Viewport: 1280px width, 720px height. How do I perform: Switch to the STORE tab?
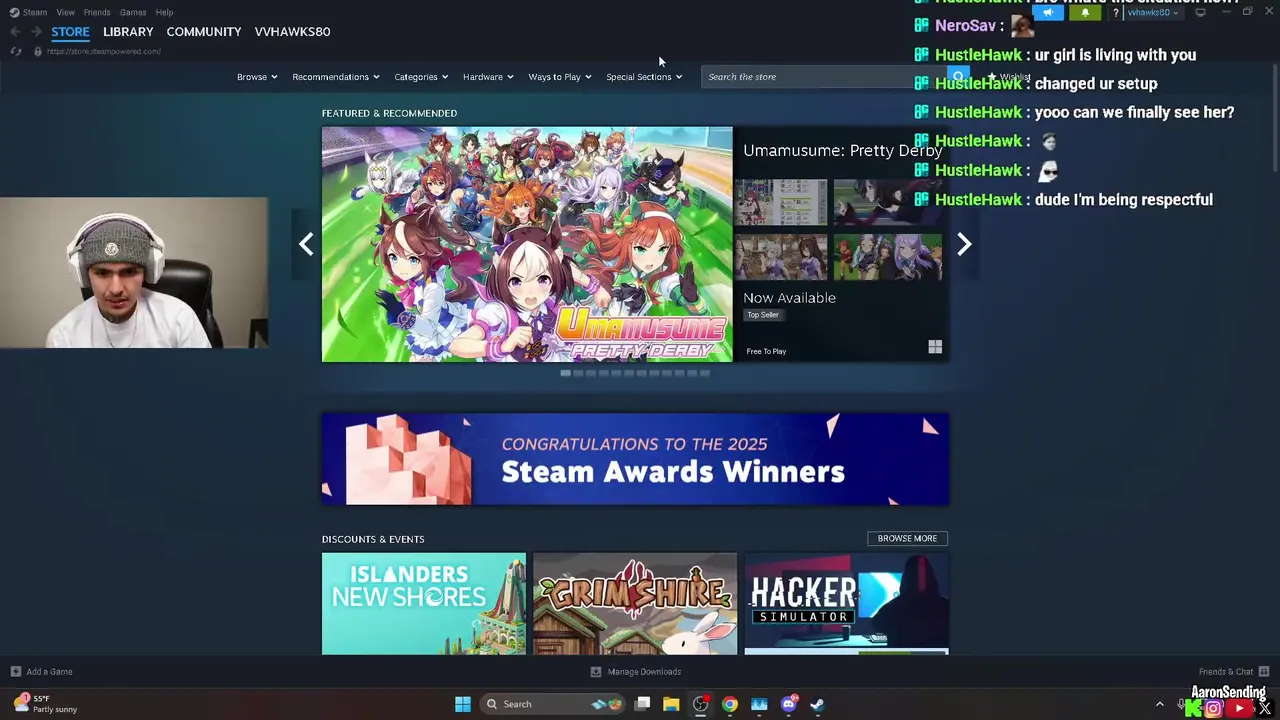pos(70,32)
